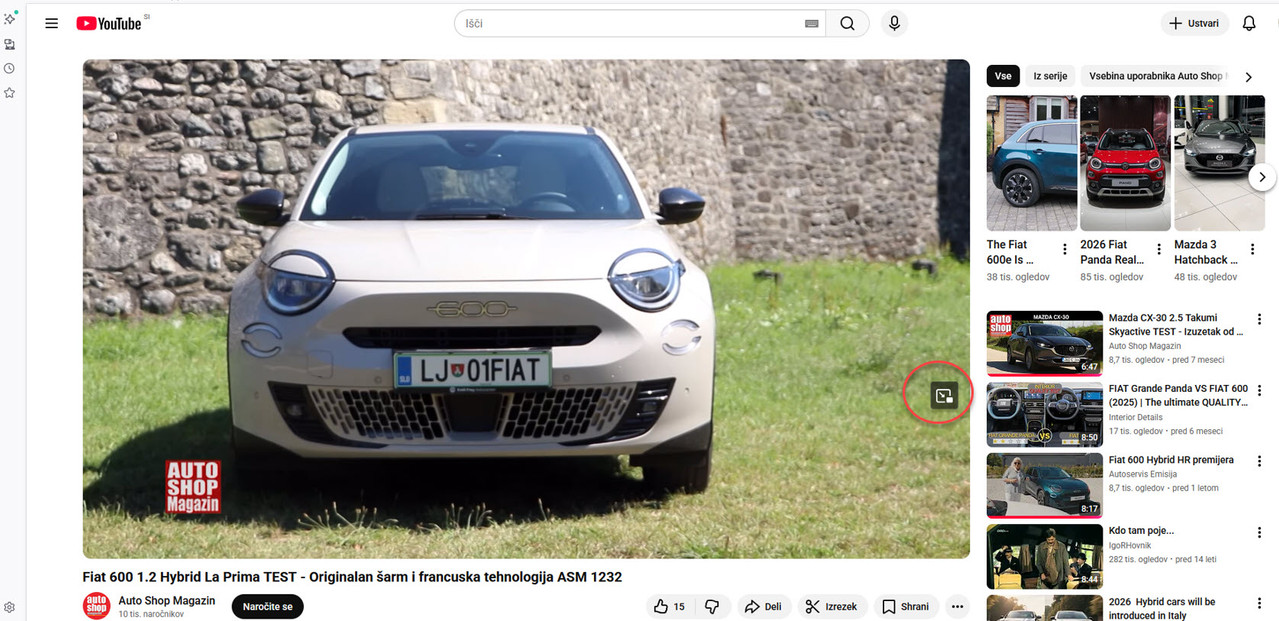Open Auto Shop Magazin channel name link
Viewport: 1279px width, 621px height.
(167, 601)
